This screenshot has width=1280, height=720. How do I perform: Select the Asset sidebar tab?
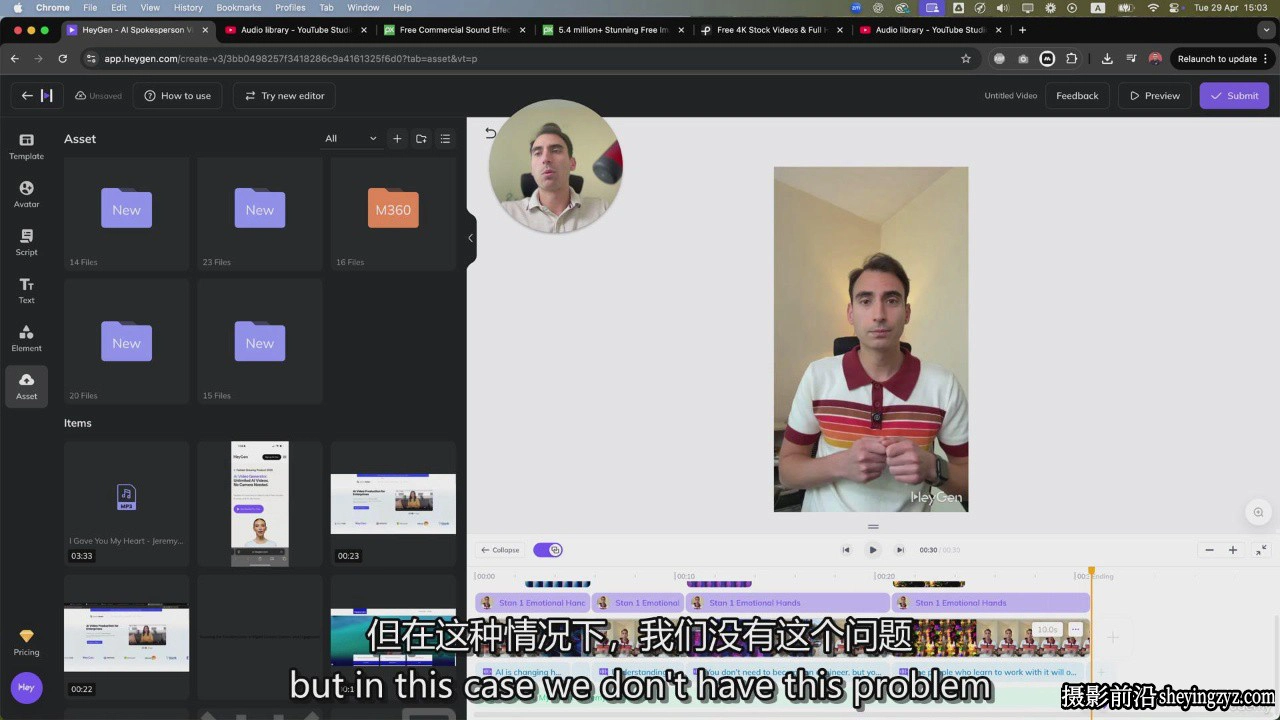26,386
